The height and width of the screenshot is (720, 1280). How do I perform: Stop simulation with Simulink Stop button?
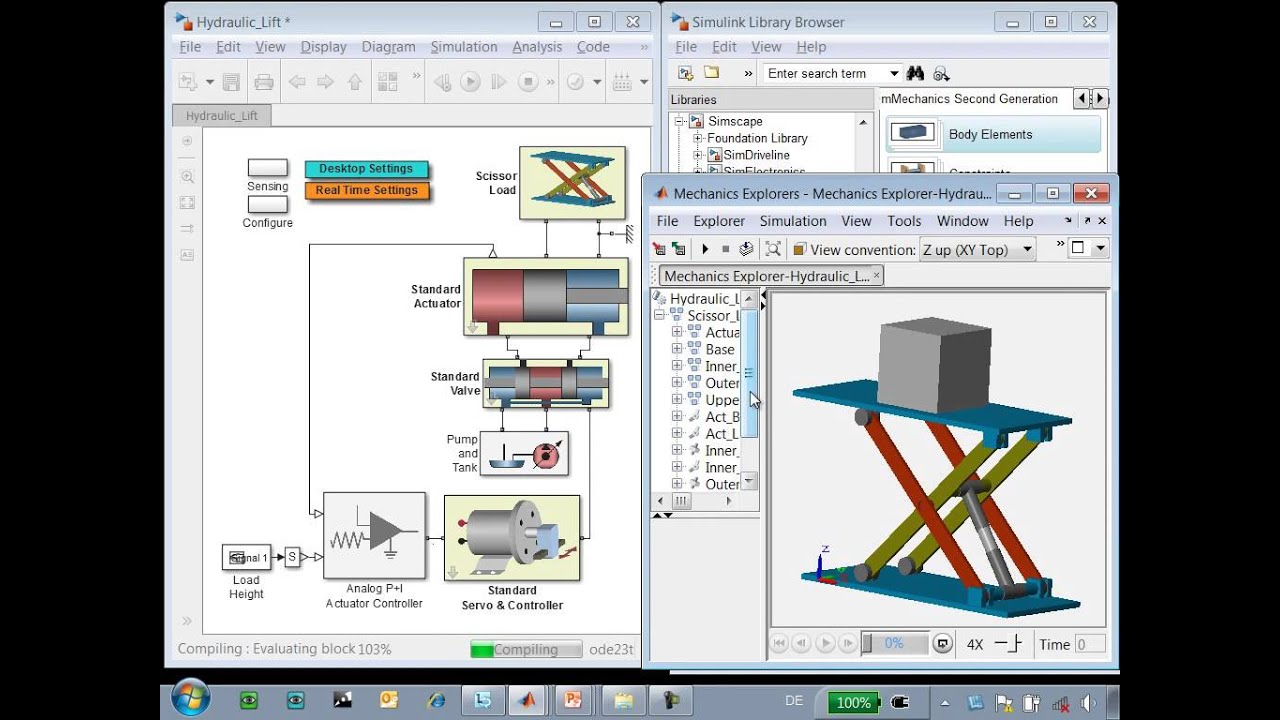point(528,82)
